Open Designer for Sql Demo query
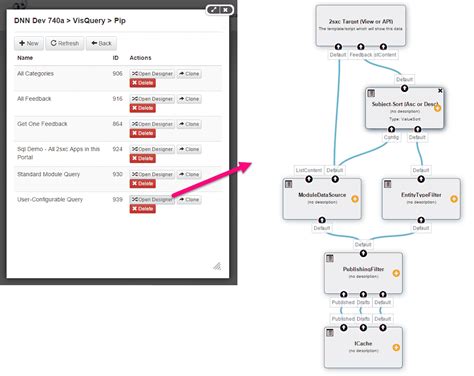The image size is (474, 376). pos(152,149)
